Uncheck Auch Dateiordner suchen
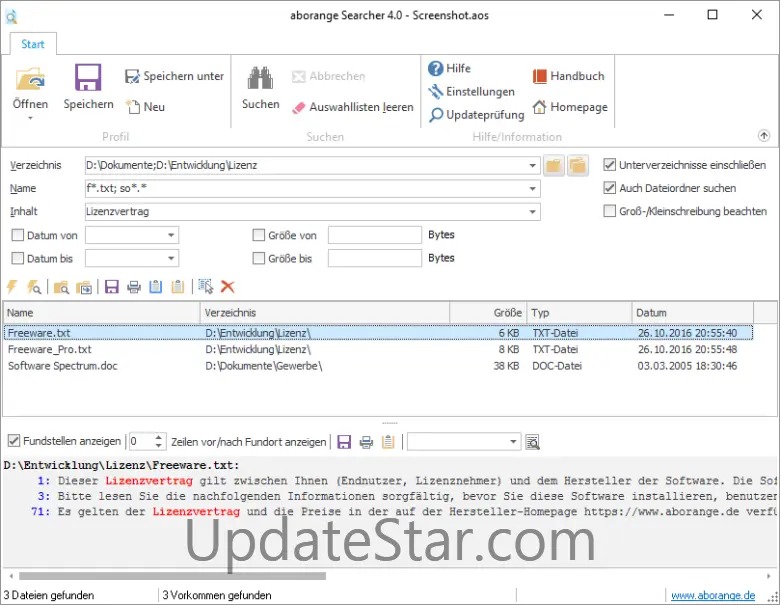 pos(609,188)
